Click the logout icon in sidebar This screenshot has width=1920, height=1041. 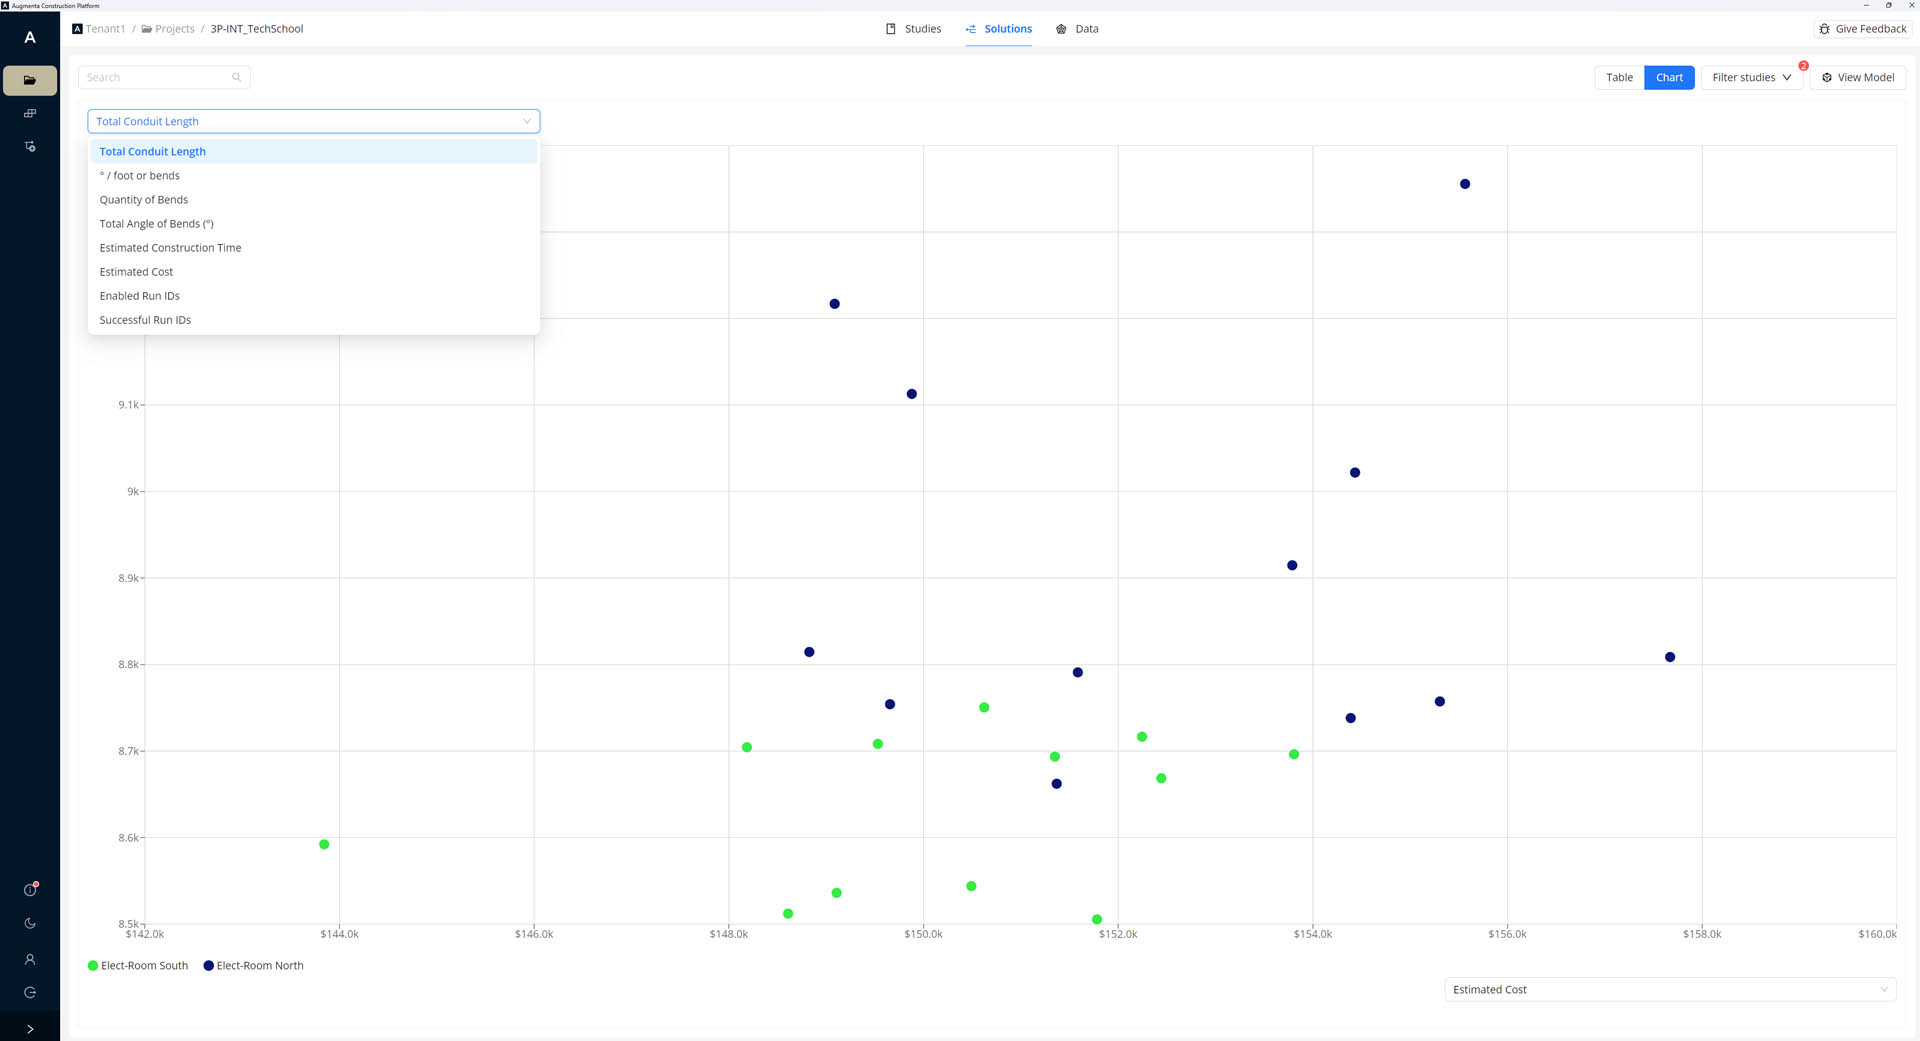point(30,993)
